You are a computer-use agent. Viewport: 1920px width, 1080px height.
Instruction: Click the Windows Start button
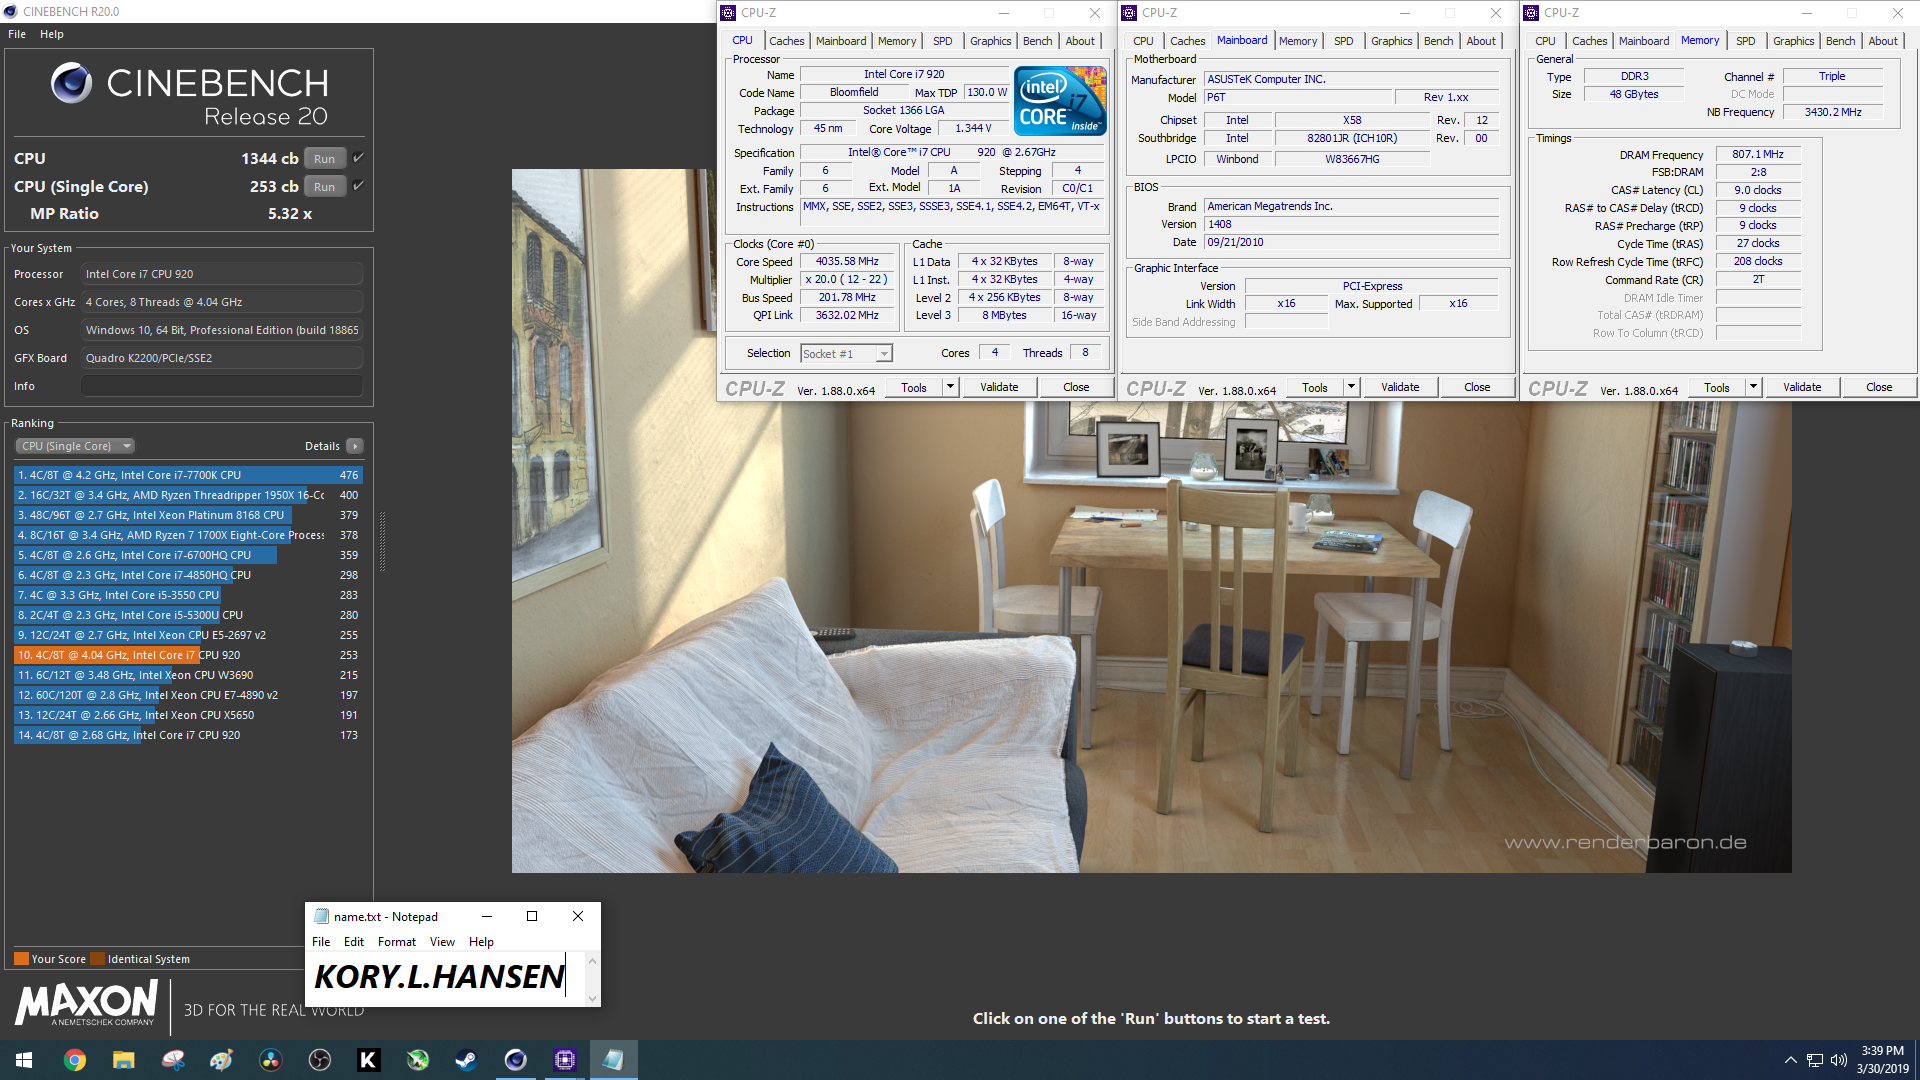[24, 1060]
